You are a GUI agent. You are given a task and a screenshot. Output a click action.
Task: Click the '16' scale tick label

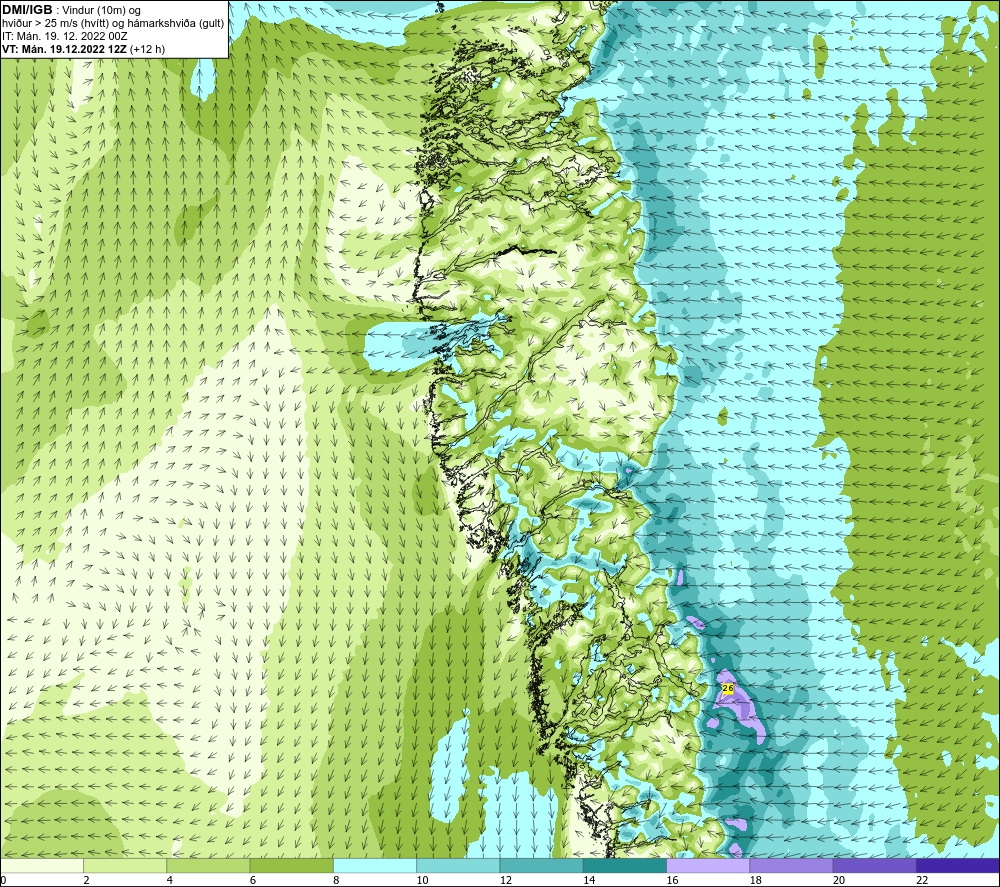point(672,881)
